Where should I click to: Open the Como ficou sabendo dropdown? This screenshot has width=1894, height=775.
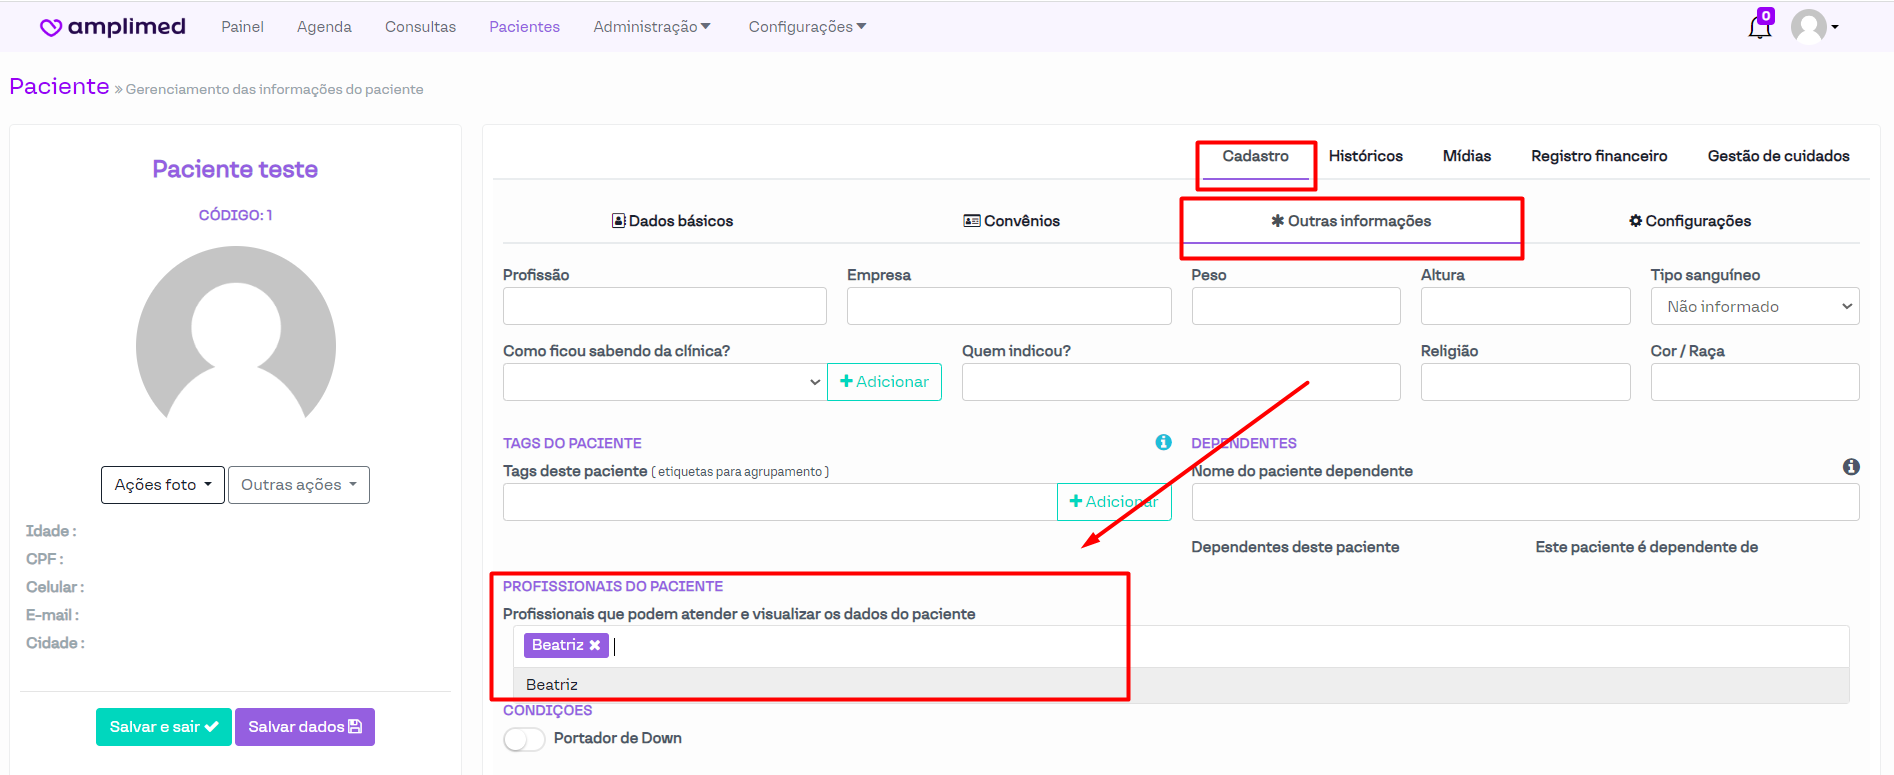664,382
